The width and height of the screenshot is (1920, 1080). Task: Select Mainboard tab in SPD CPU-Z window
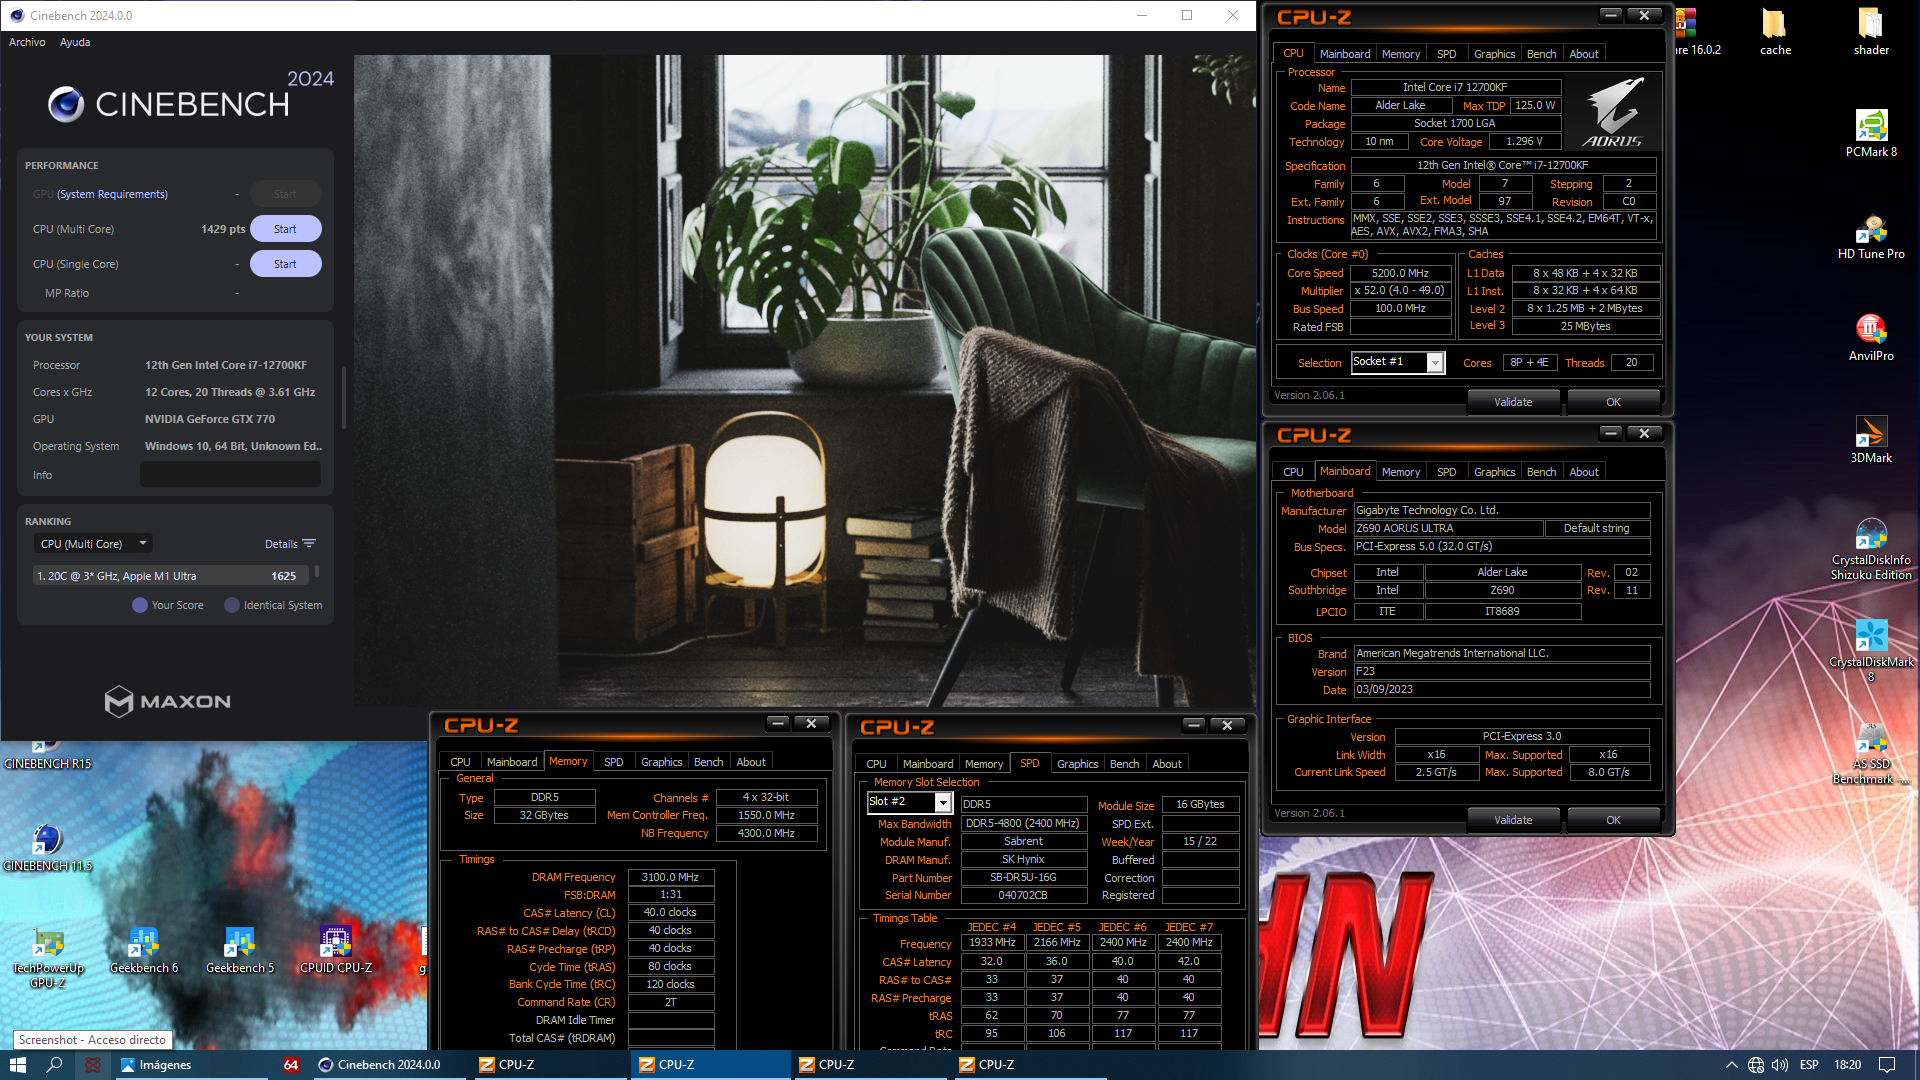[927, 764]
